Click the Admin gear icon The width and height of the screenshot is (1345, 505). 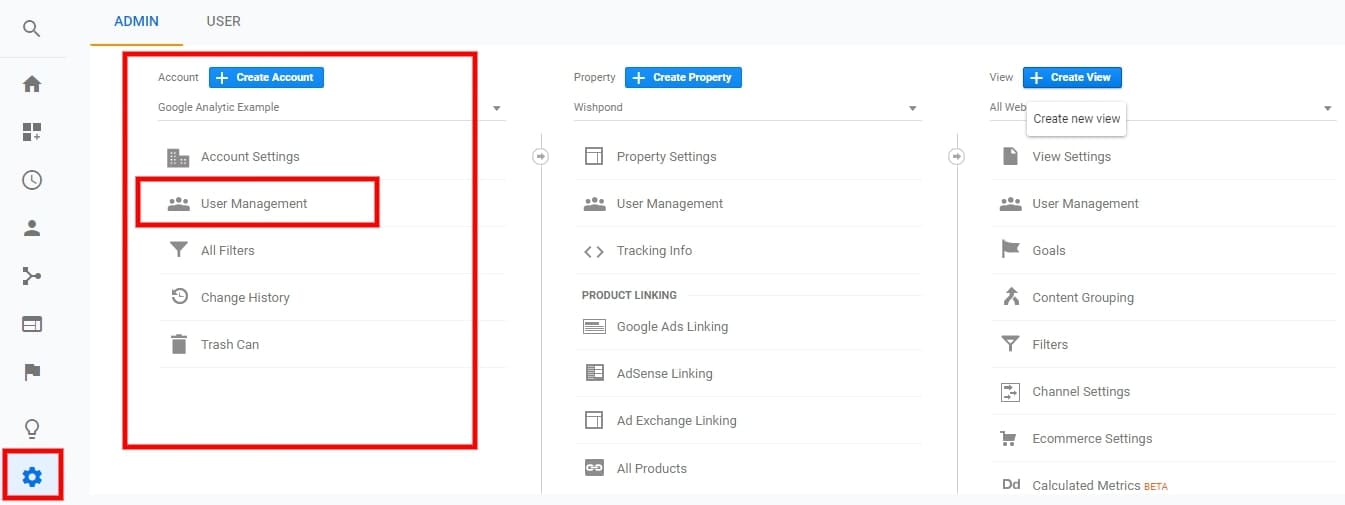[x=32, y=477]
